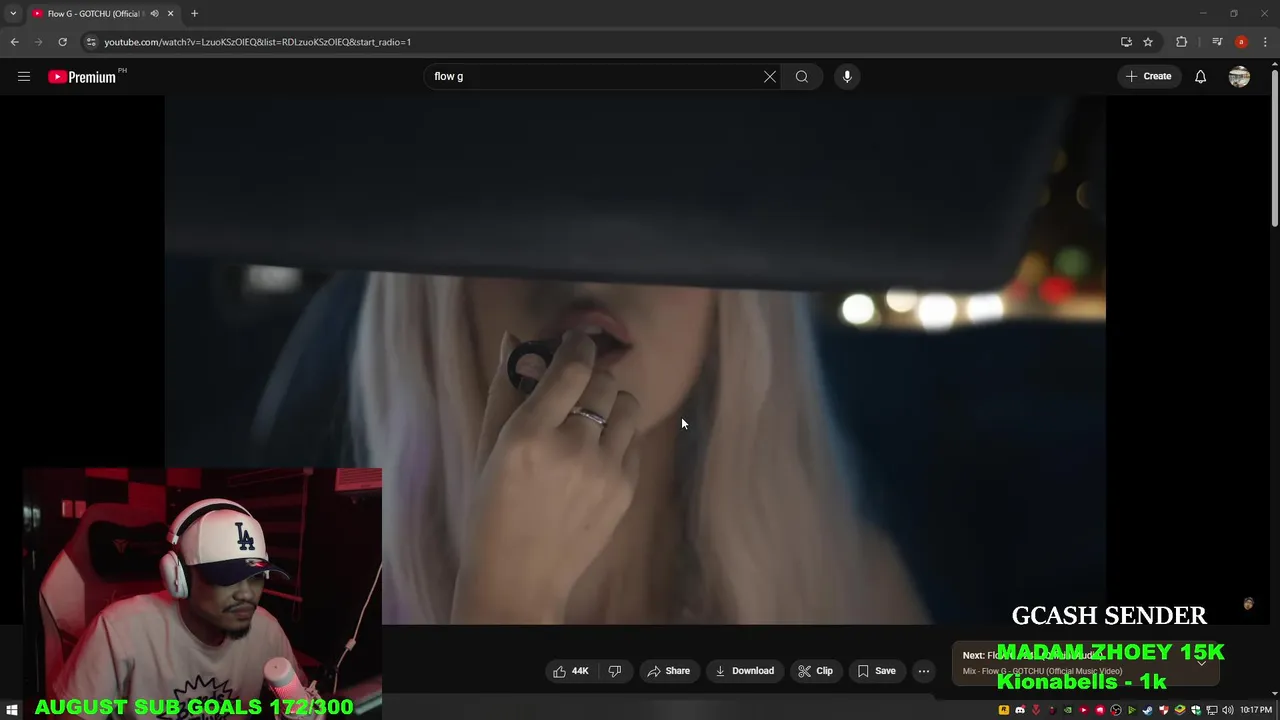Image resolution: width=1280 pixels, height=720 pixels.
Task: Create a Clip of the video
Action: 815,671
